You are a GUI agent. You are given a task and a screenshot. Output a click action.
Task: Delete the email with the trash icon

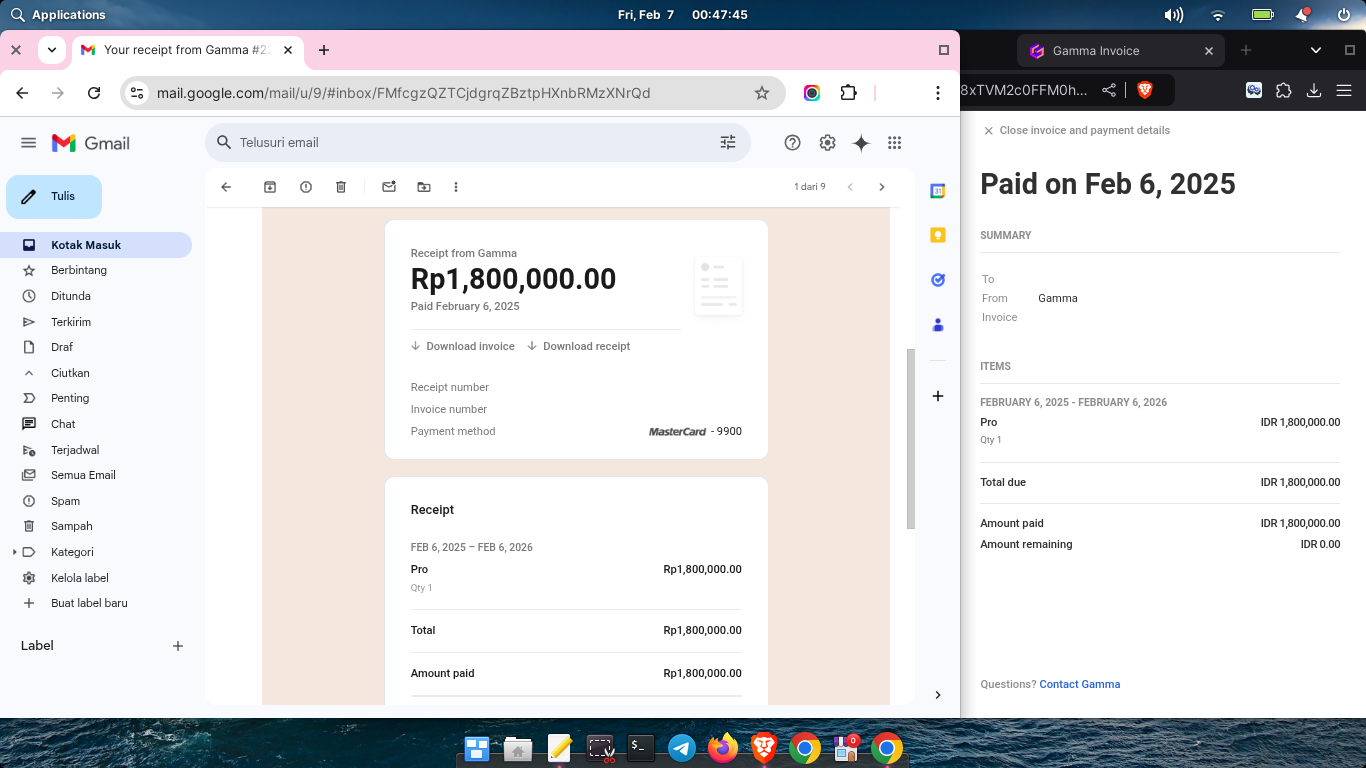341,187
